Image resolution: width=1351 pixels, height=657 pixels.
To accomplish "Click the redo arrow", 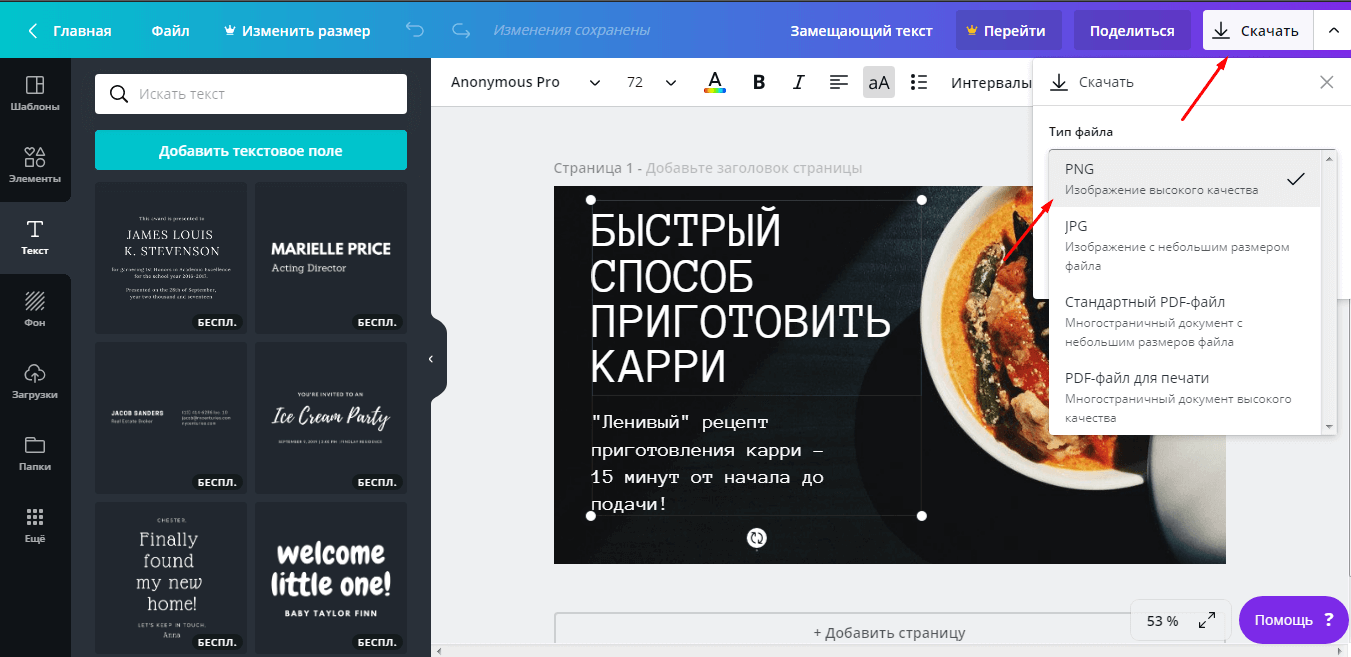I will [x=461, y=31].
